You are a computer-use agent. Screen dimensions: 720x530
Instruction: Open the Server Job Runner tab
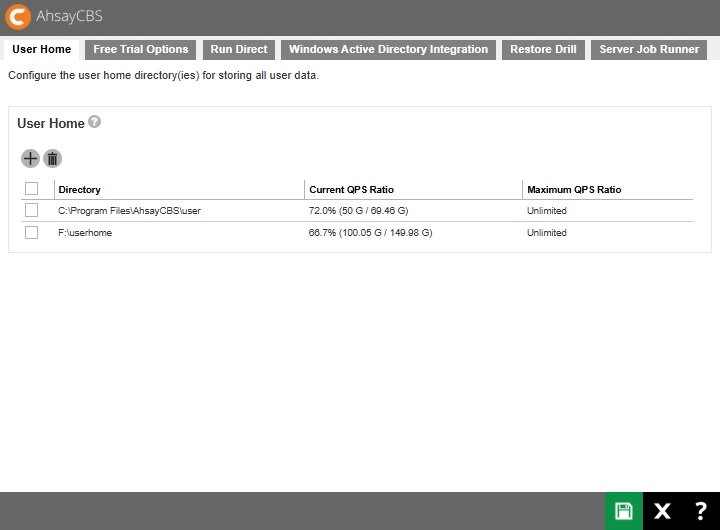pos(649,49)
